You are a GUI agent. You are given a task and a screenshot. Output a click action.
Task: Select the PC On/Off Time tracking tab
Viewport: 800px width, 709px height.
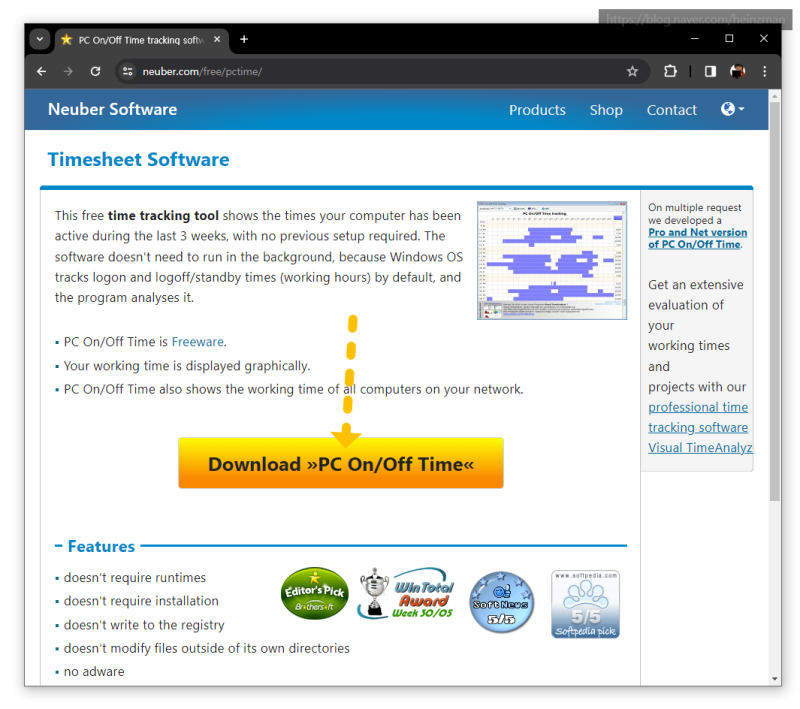point(141,40)
